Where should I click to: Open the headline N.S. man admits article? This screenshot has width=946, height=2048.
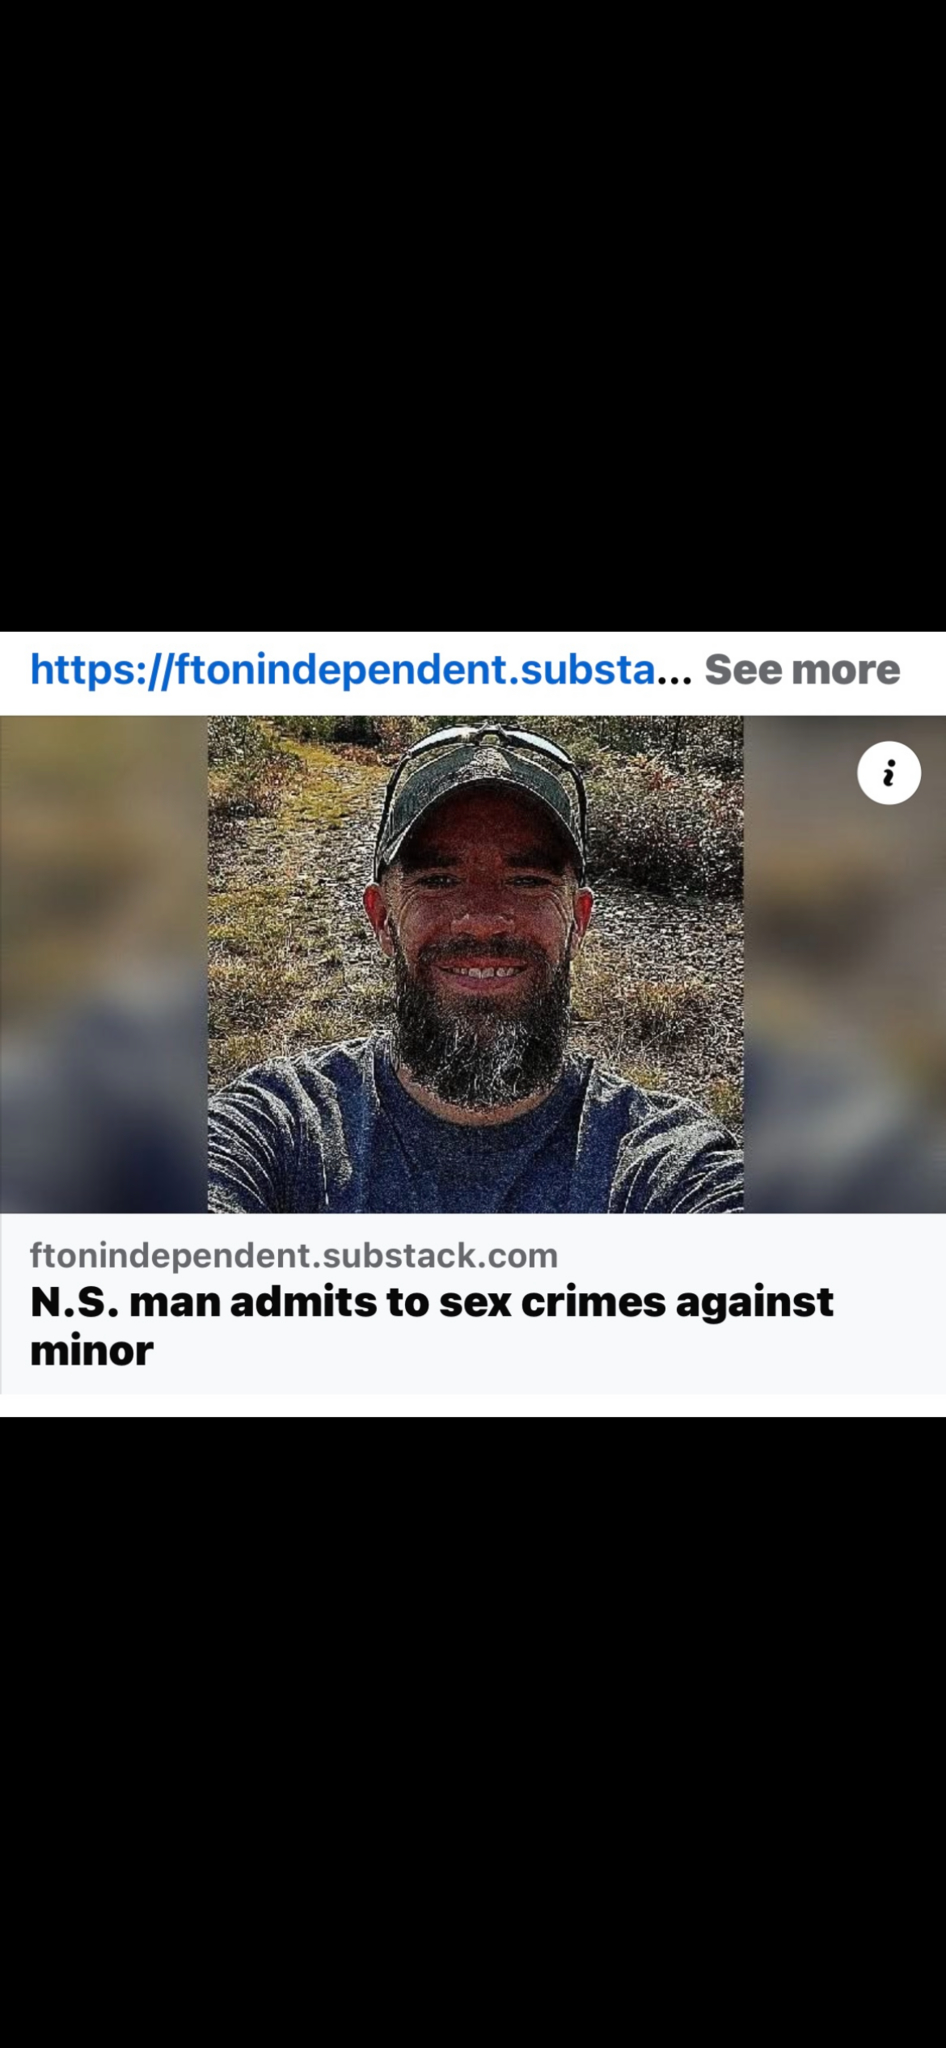click(x=431, y=1326)
